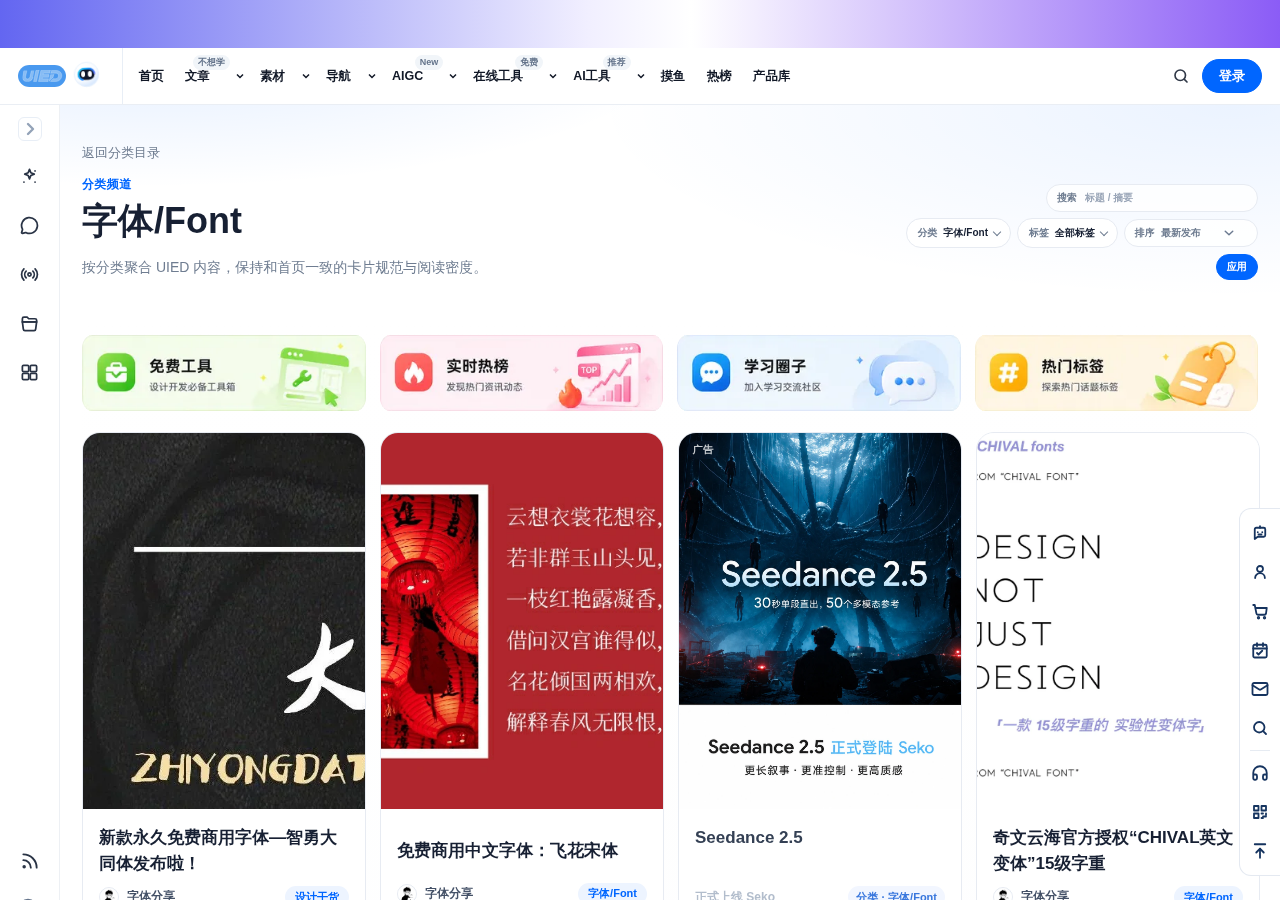
Task: Click the blue 登录 button
Action: (1232, 76)
